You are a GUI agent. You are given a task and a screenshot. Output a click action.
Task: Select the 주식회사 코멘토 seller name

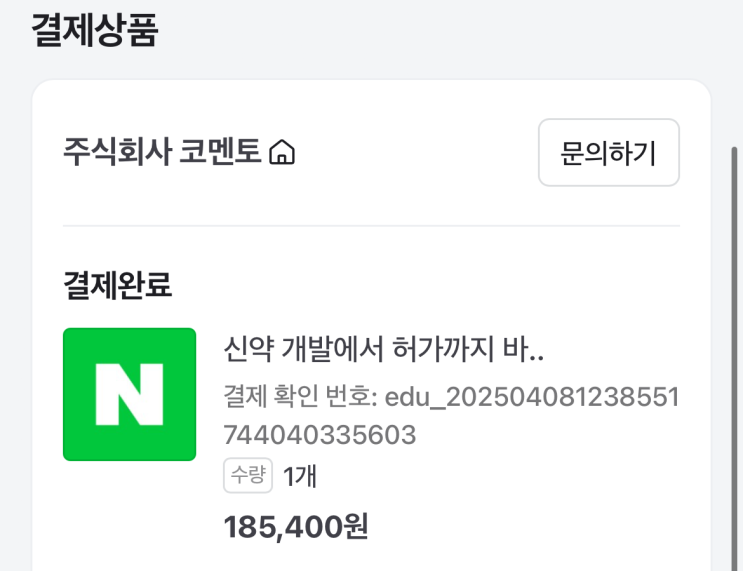coord(161,153)
